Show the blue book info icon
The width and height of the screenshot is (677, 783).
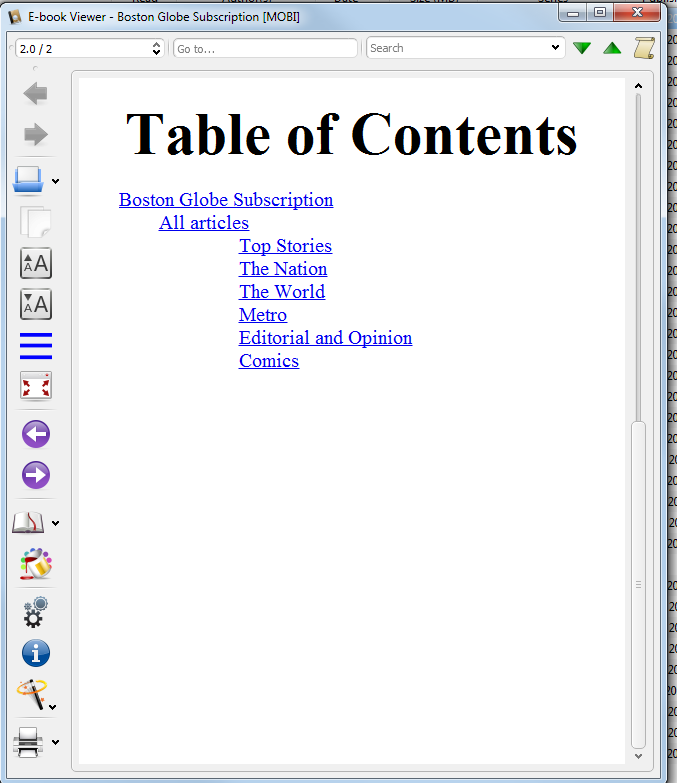pyautogui.click(x=35, y=653)
